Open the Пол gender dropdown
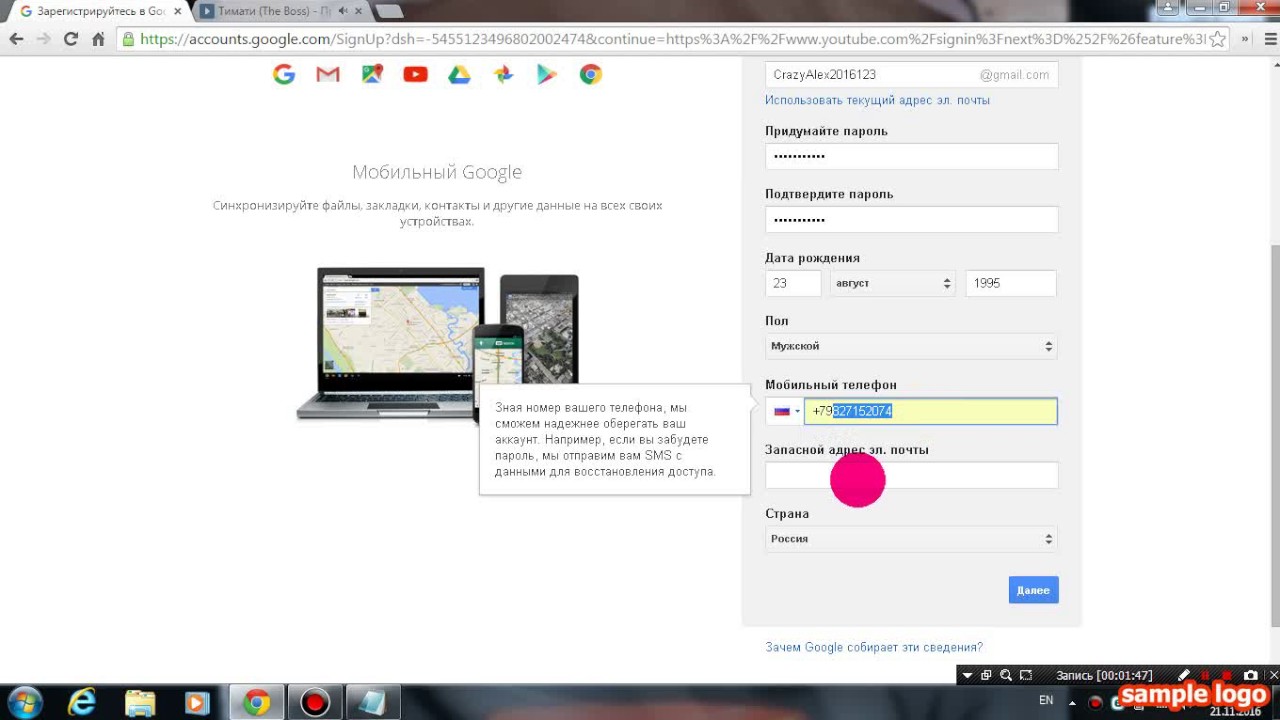The height and width of the screenshot is (720, 1280). [911, 346]
